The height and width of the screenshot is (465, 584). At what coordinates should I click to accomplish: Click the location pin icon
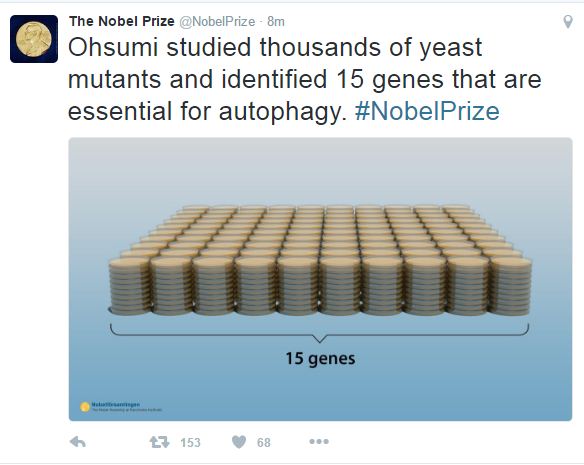point(568,22)
